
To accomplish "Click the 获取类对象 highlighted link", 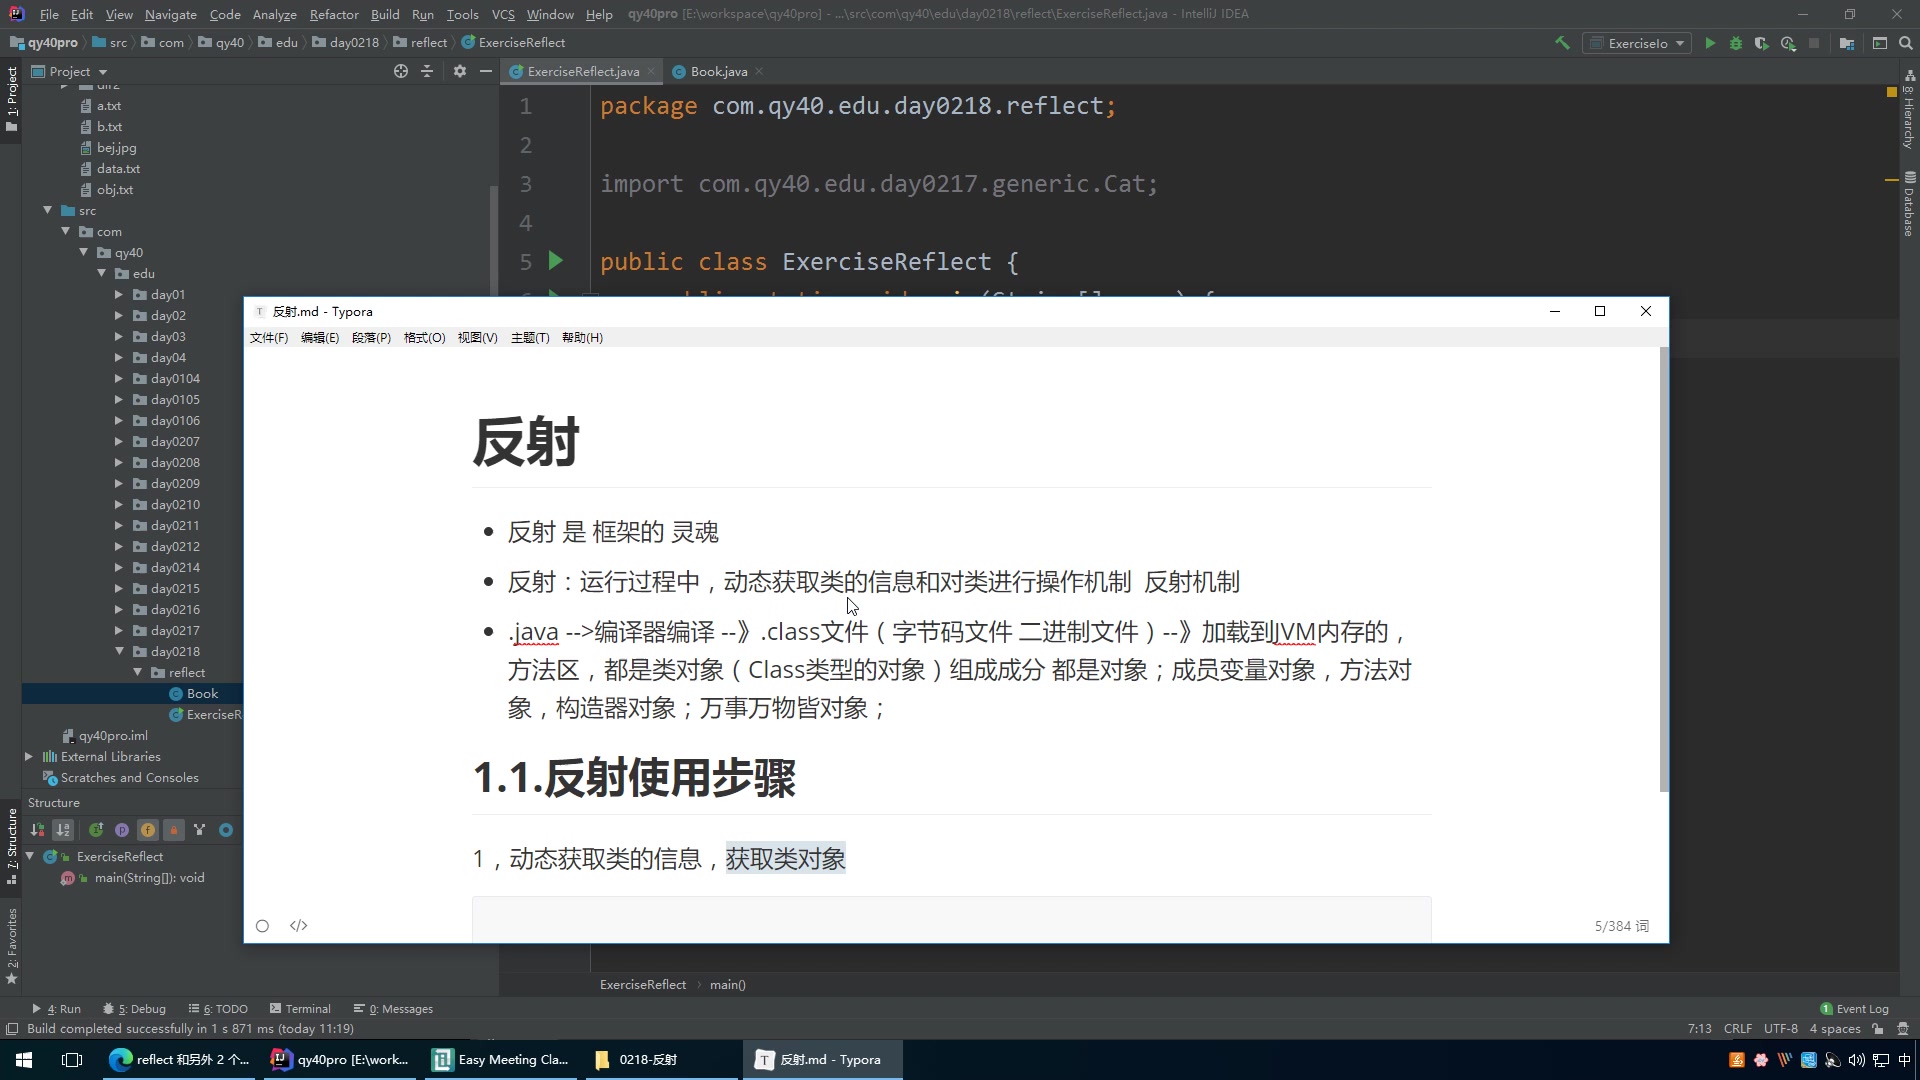I will (785, 858).
